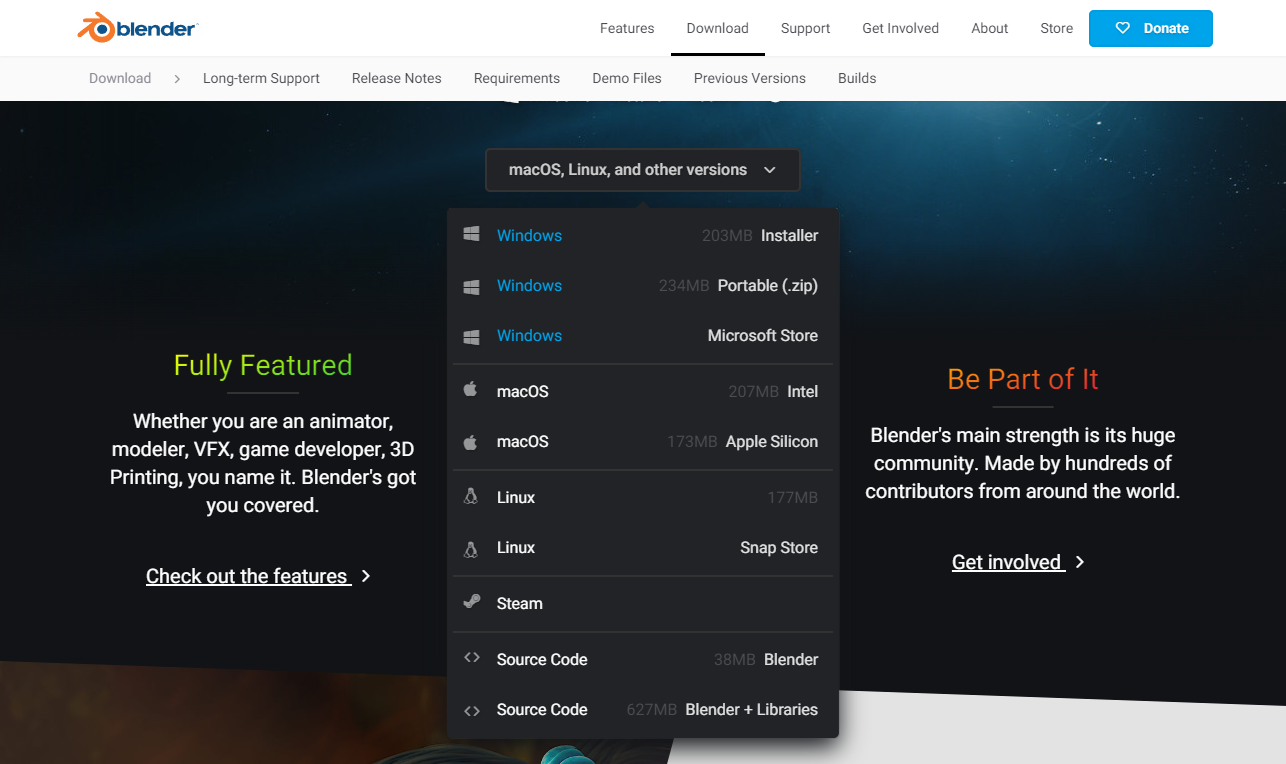Select Source Code Blender + Libraries
Viewport: 1286px width, 764px height.
pyautogui.click(x=642, y=710)
